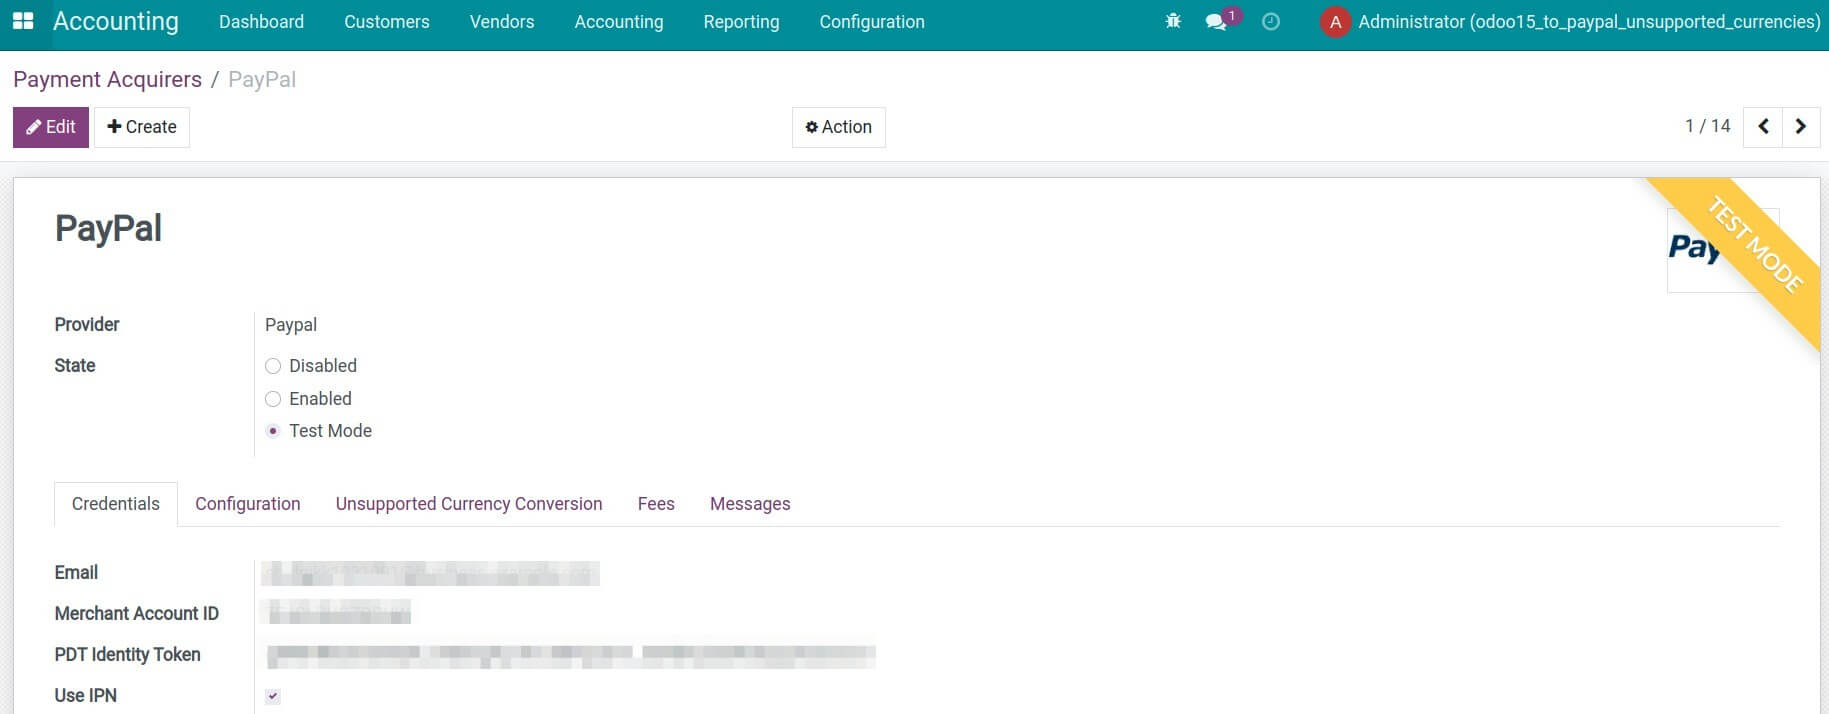1829x714 pixels.
Task: Open the Administrator user menu
Action: [x=1570, y=22]
